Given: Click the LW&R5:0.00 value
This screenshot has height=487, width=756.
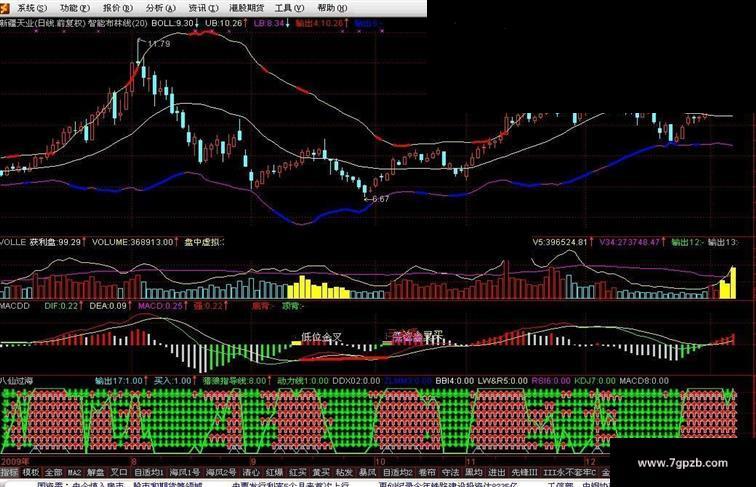Looking at the screenshot, I should [x=502, y=381].
